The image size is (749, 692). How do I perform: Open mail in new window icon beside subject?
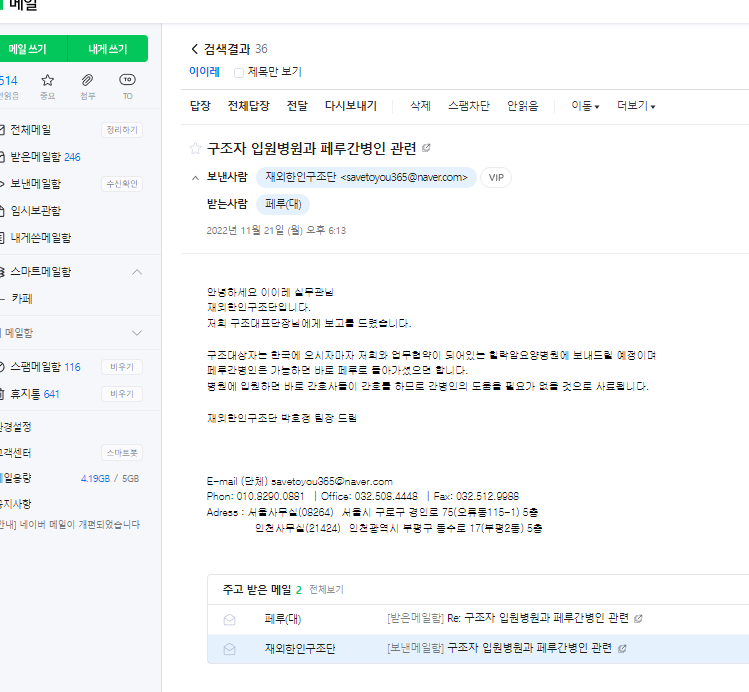point(426,148)
